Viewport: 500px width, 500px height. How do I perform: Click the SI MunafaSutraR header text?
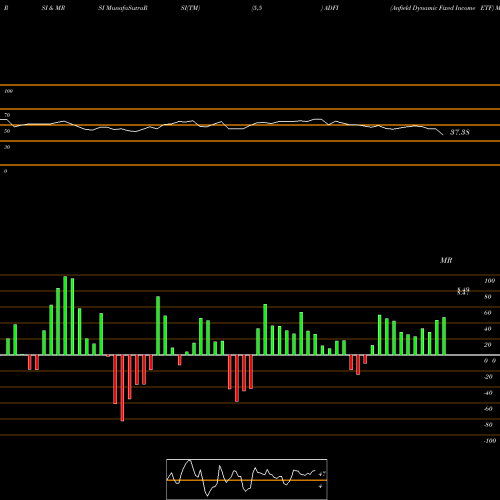coord(123,8)
